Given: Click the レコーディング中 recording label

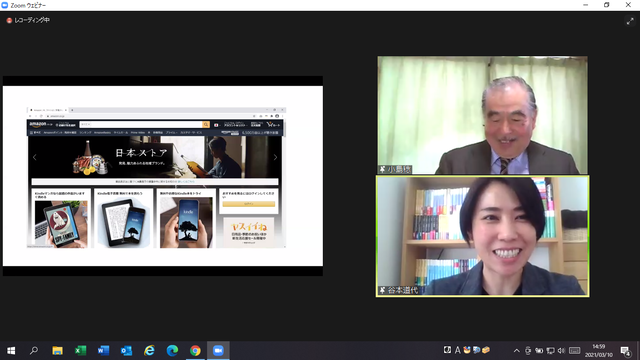Looking at the screenshot, I should 32,20.
